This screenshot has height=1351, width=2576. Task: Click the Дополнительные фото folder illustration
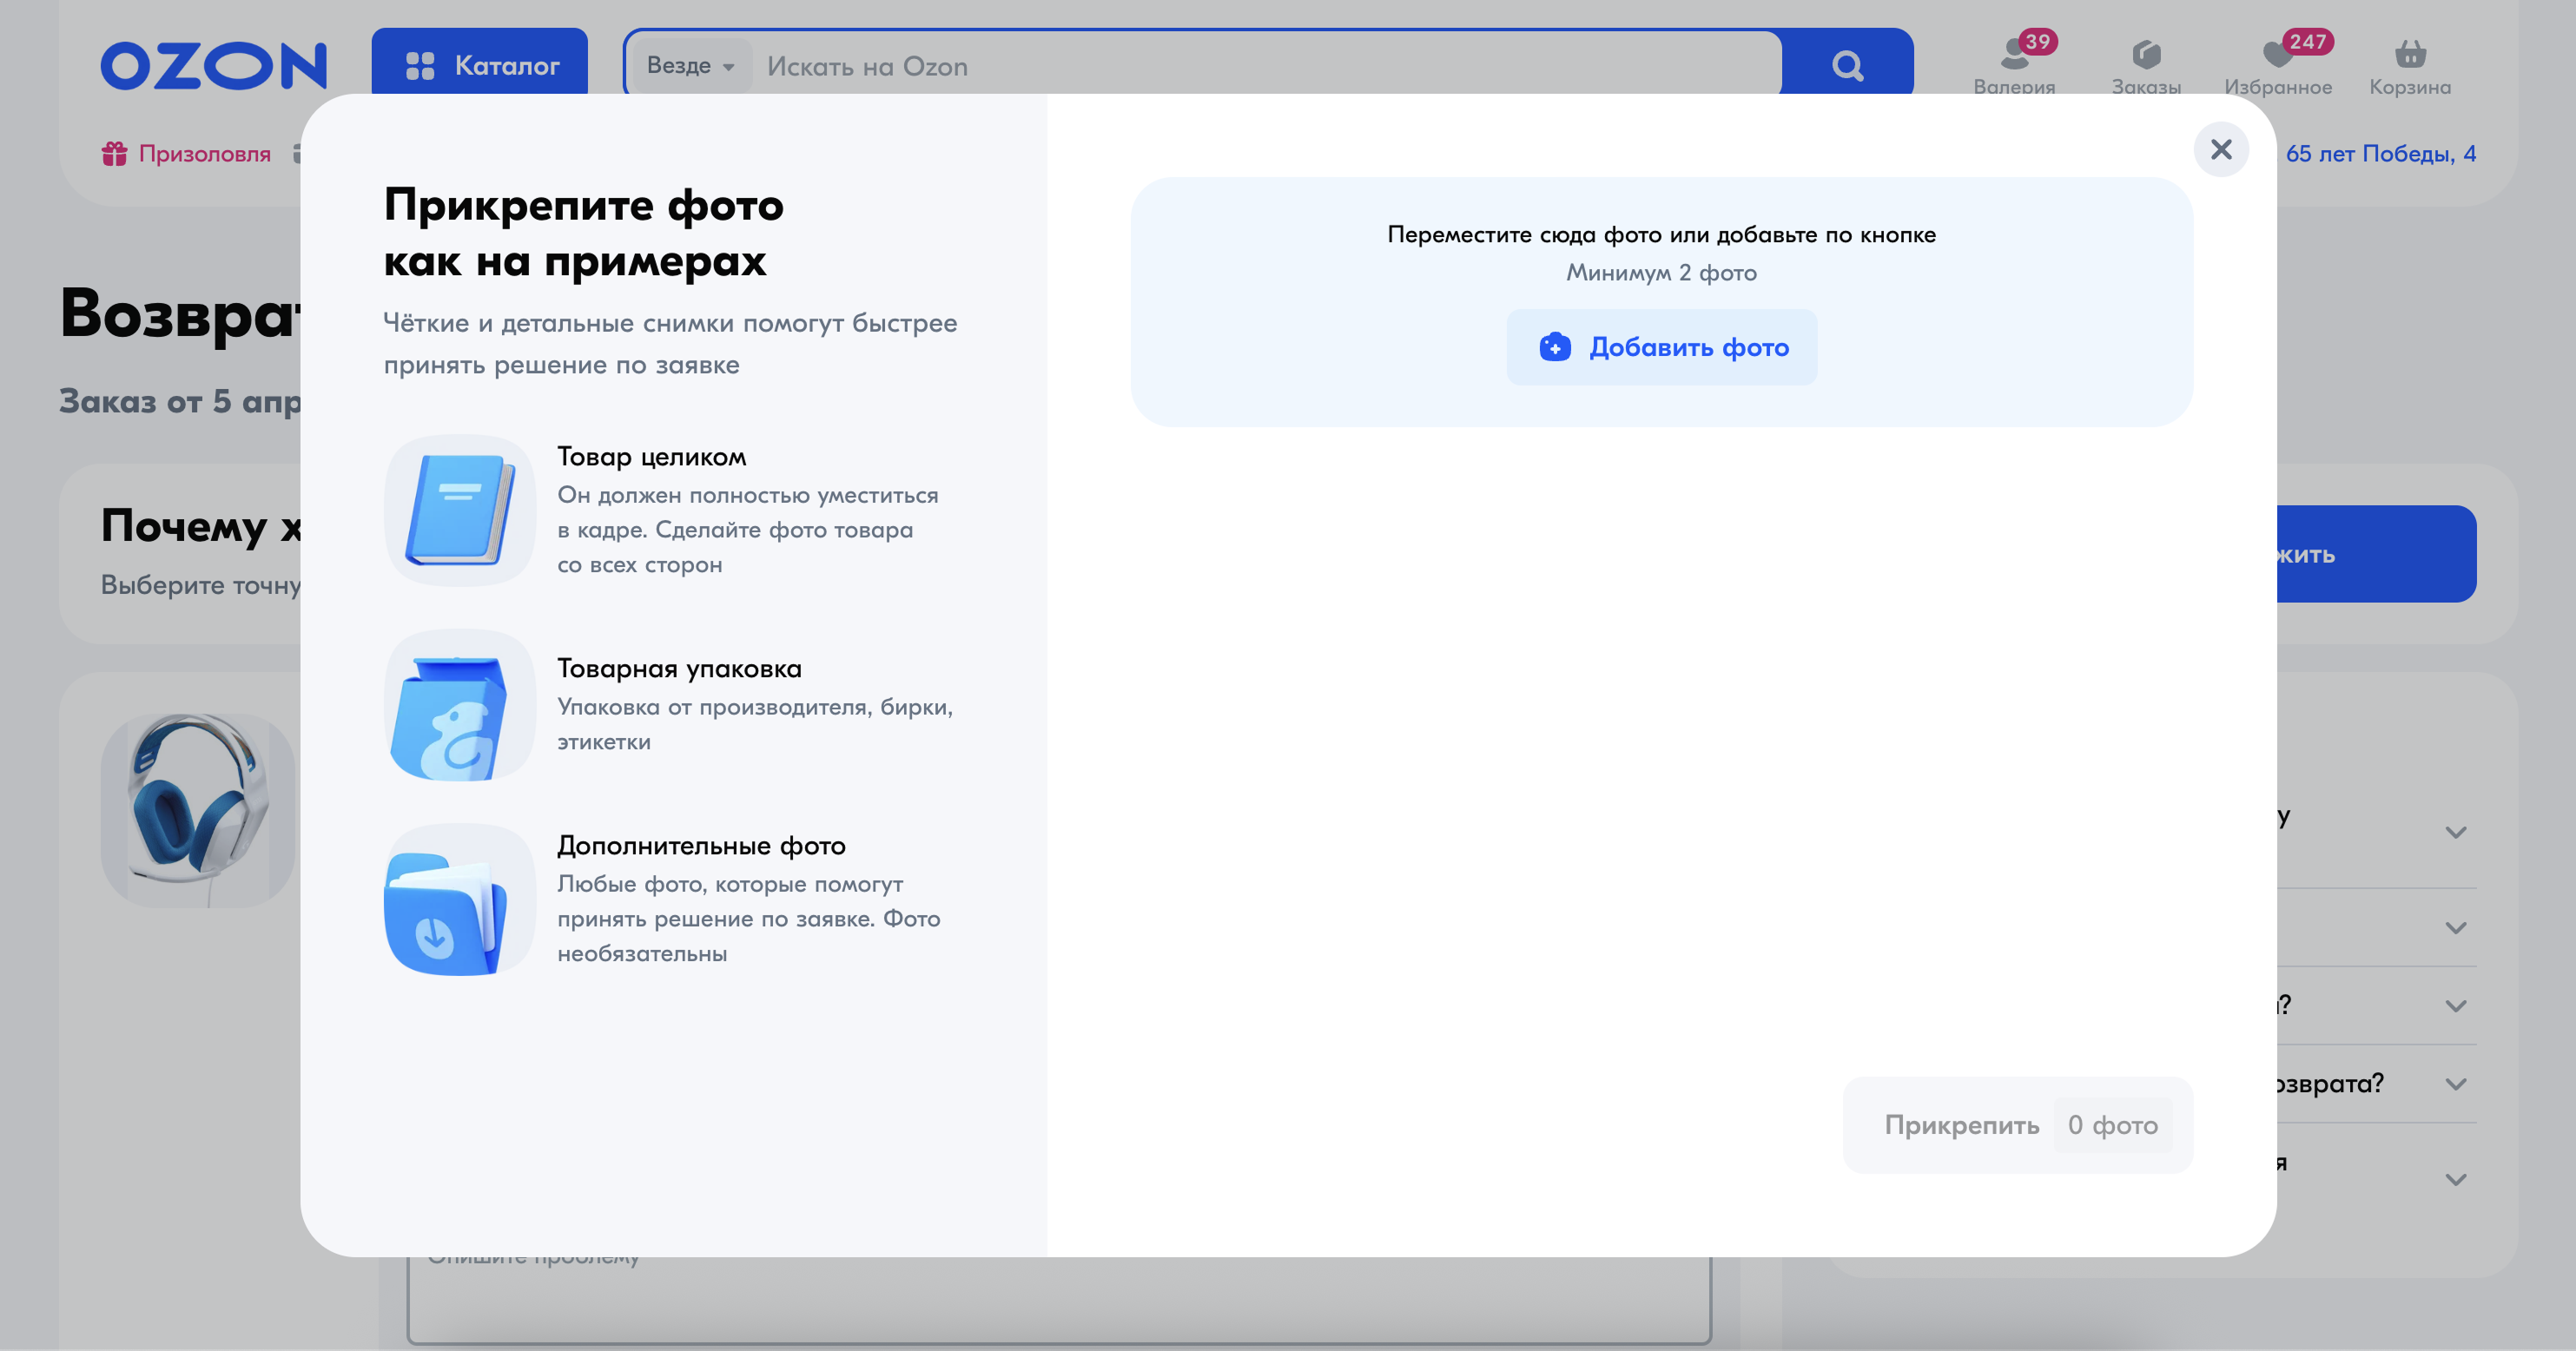click(460, 899)
